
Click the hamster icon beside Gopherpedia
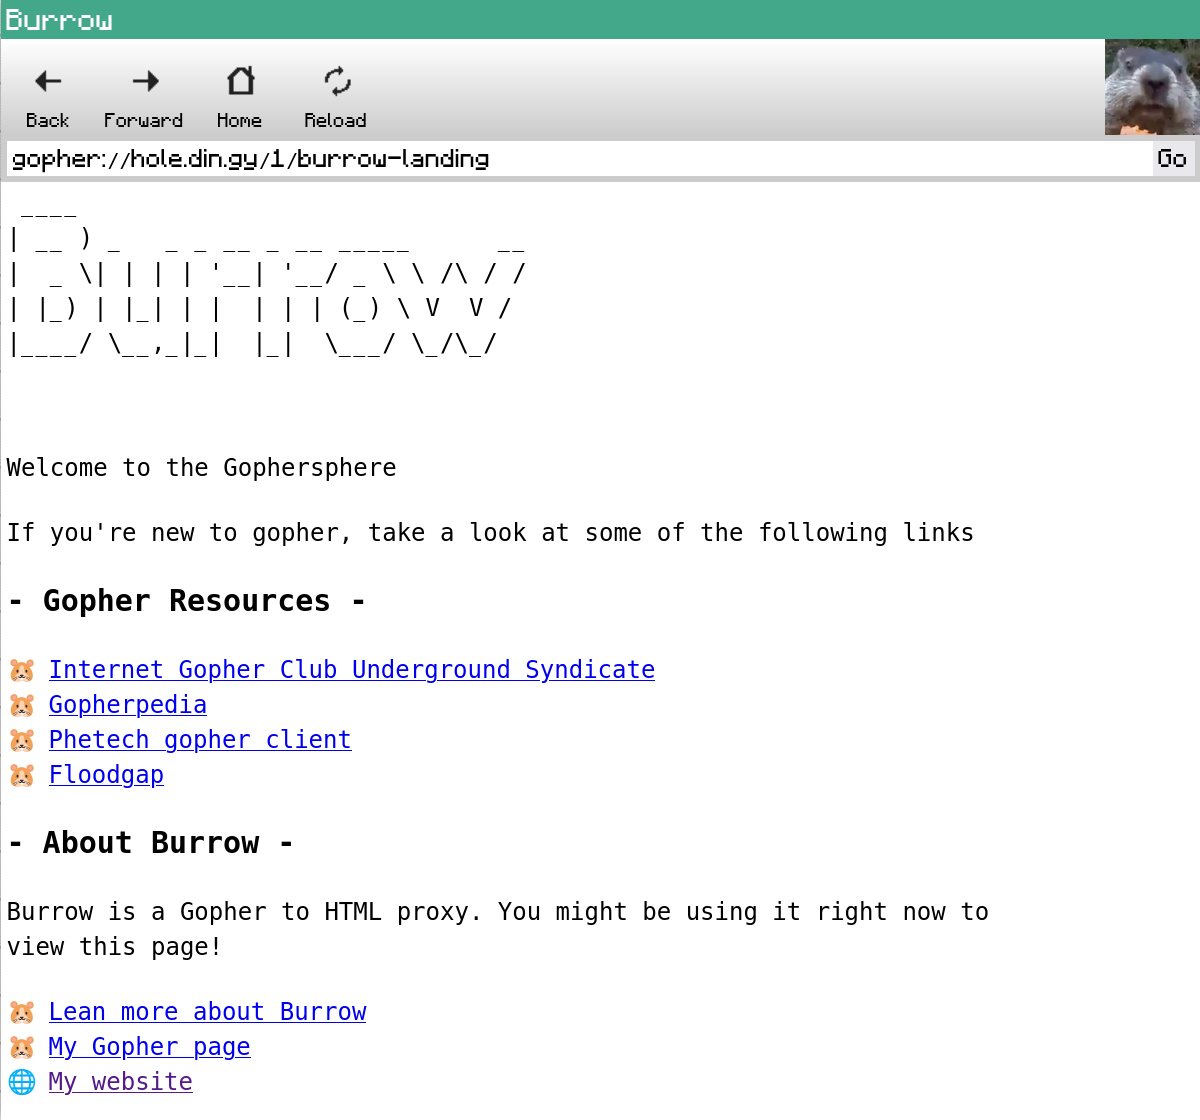[22, 705]
